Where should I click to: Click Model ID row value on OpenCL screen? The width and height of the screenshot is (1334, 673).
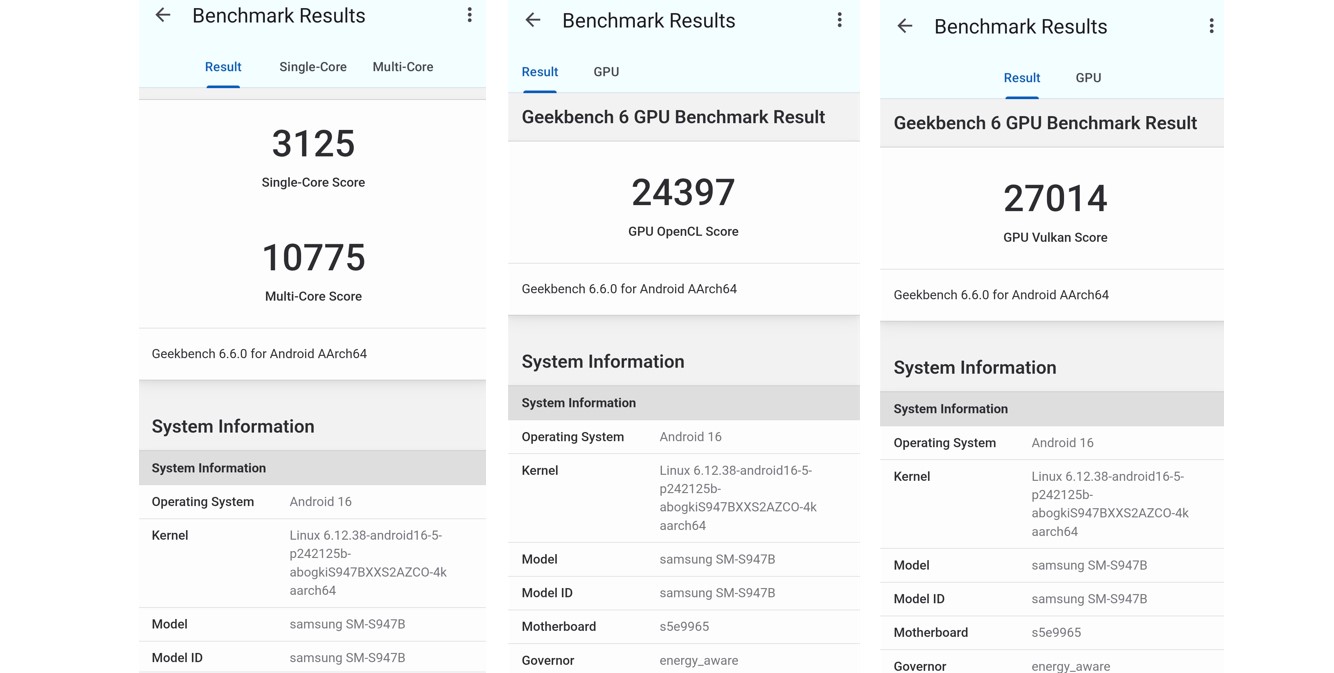[x=717, y=593]
